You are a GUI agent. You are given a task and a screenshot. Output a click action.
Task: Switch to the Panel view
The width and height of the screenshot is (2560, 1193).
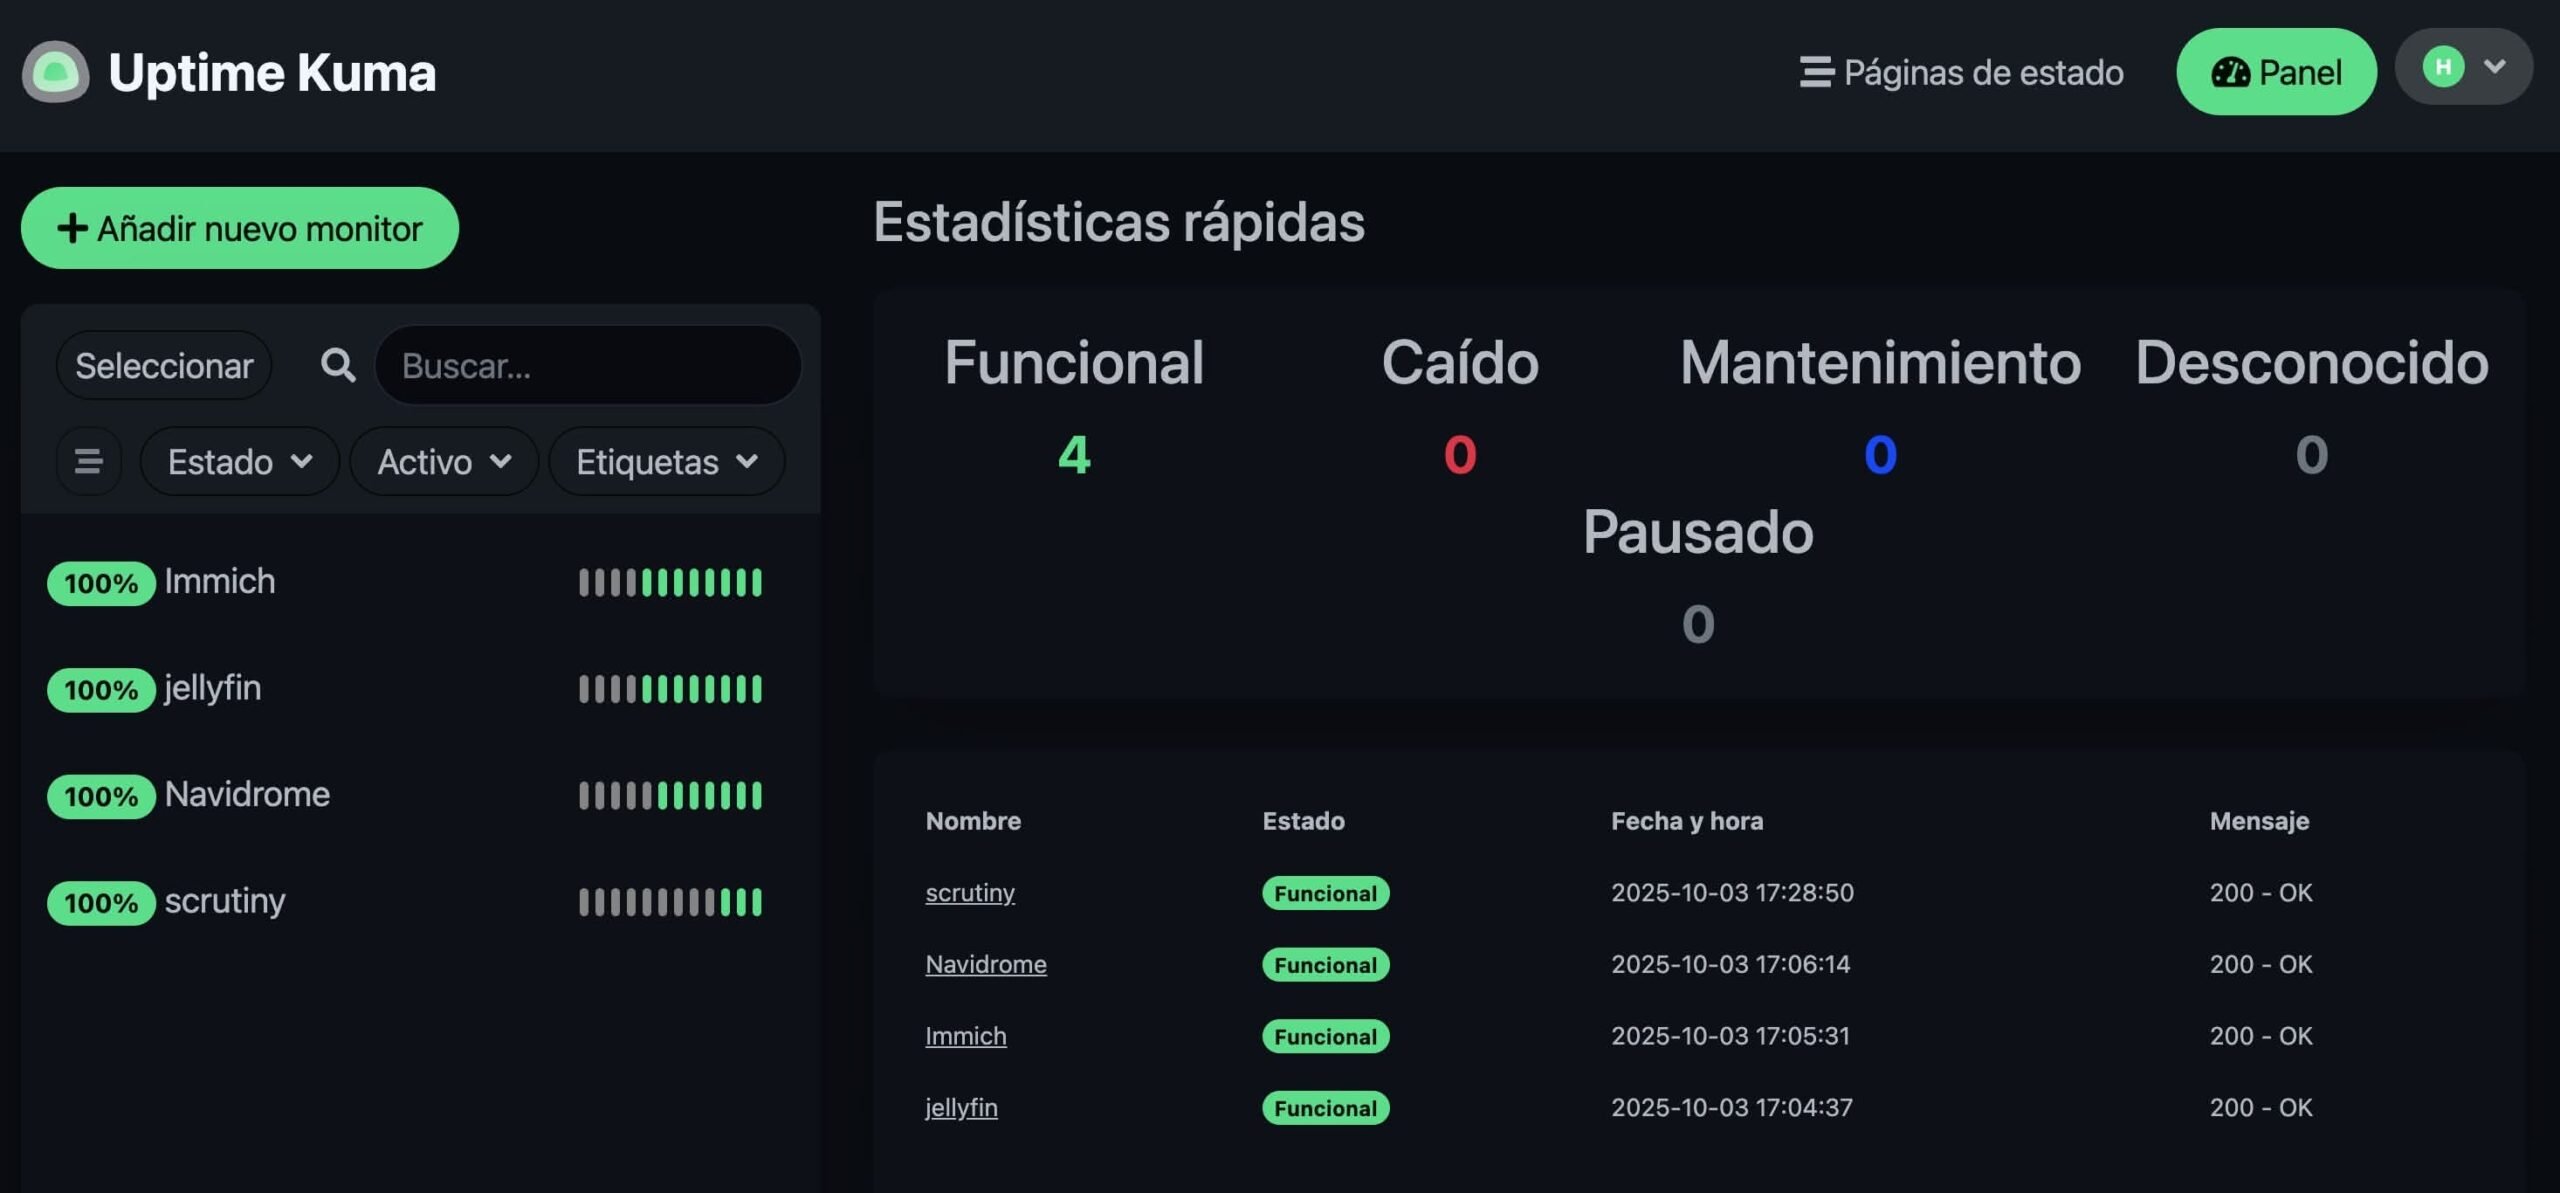pos(2275,72)
